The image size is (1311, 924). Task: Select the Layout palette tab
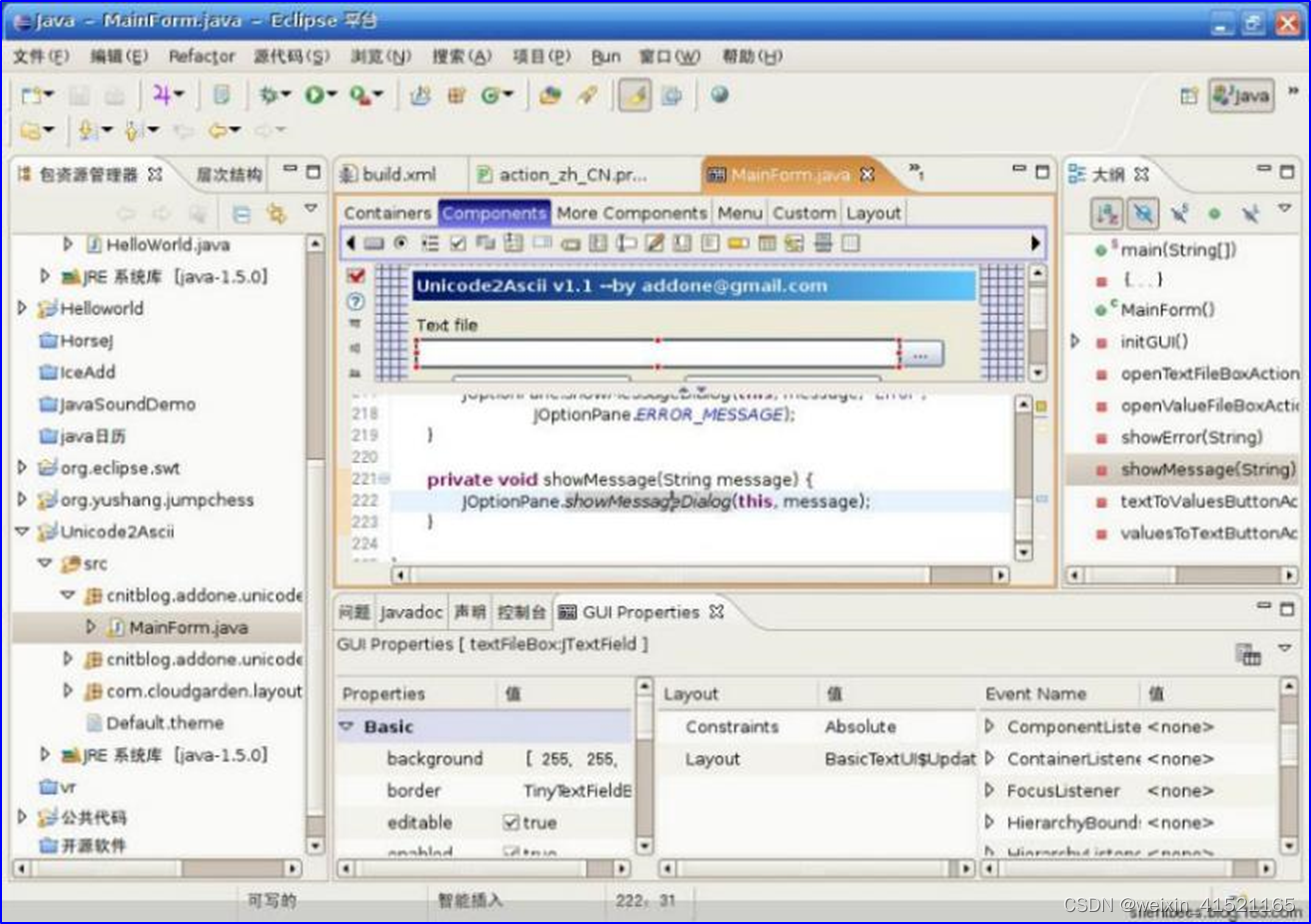tap(874, 213)
